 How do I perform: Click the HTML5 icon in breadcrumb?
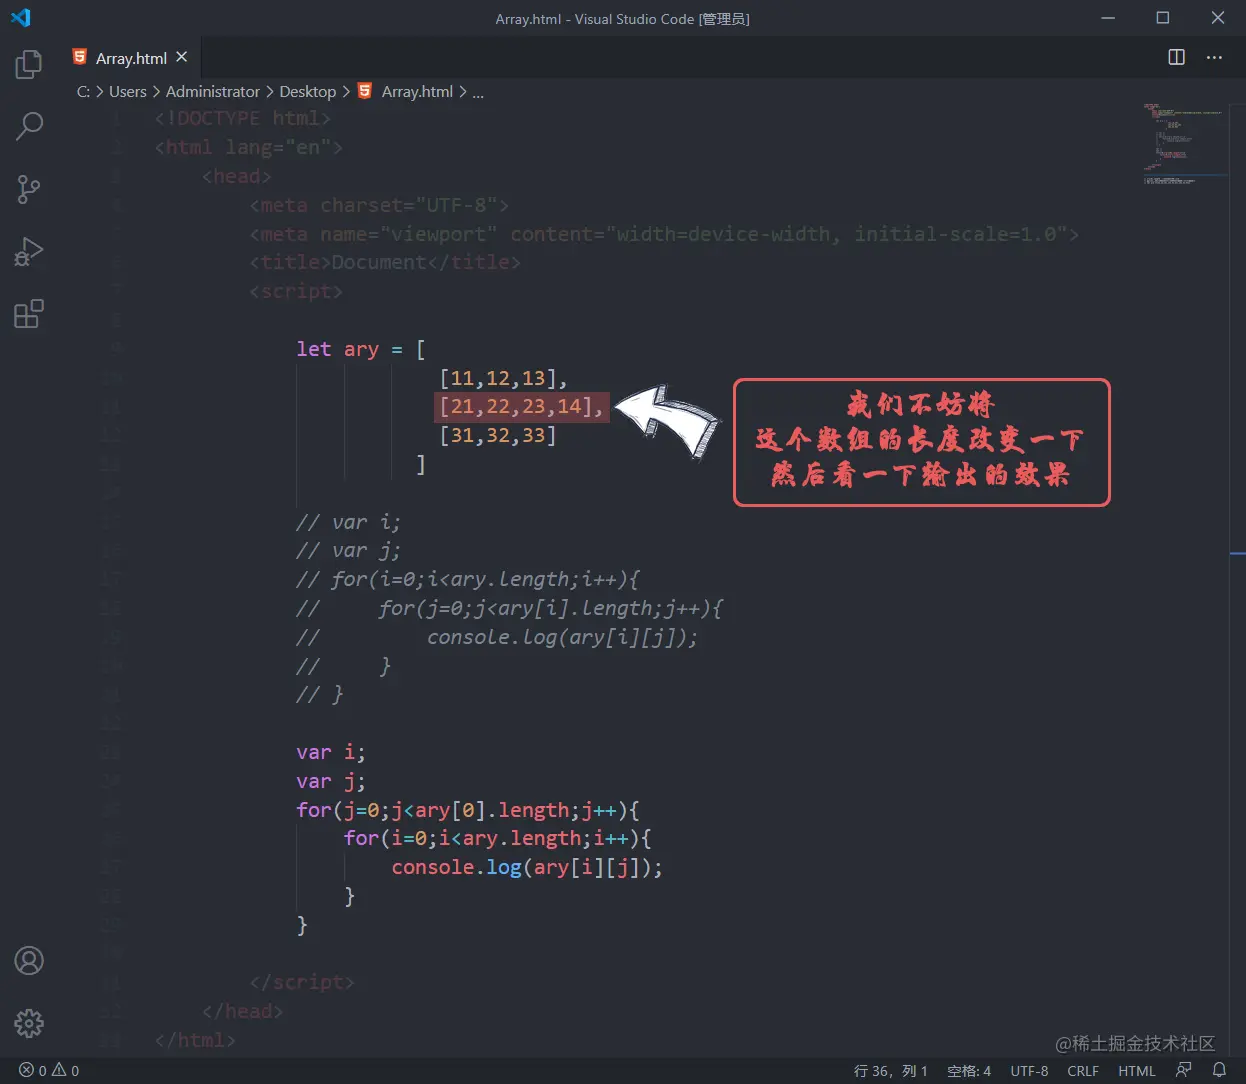[365, 91]
